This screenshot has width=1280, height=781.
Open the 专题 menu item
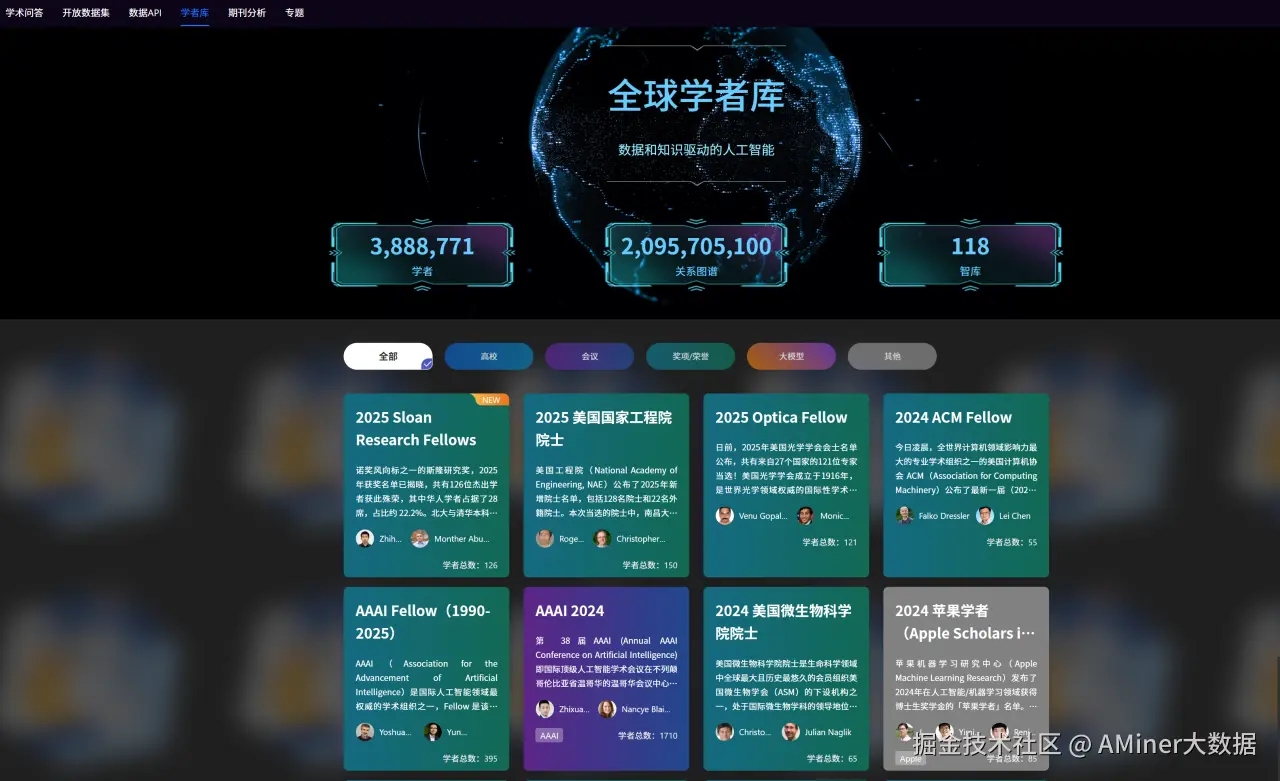[293, 13]
